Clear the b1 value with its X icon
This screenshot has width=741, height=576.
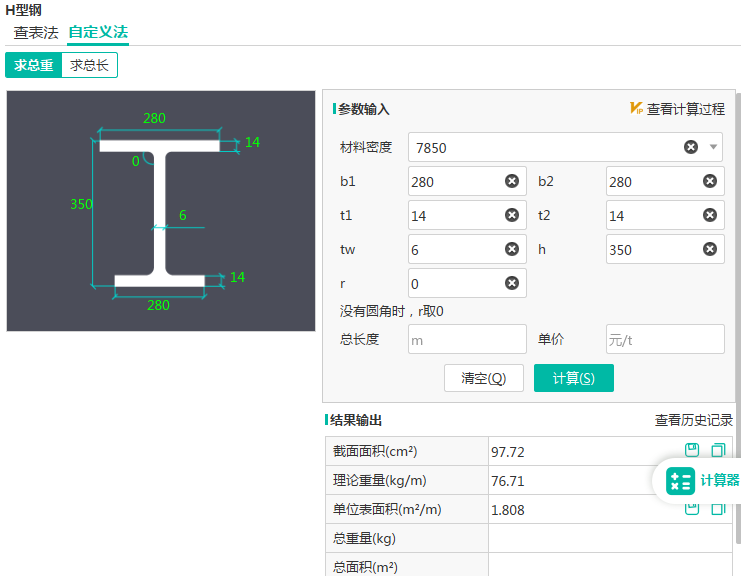(512, 181)
